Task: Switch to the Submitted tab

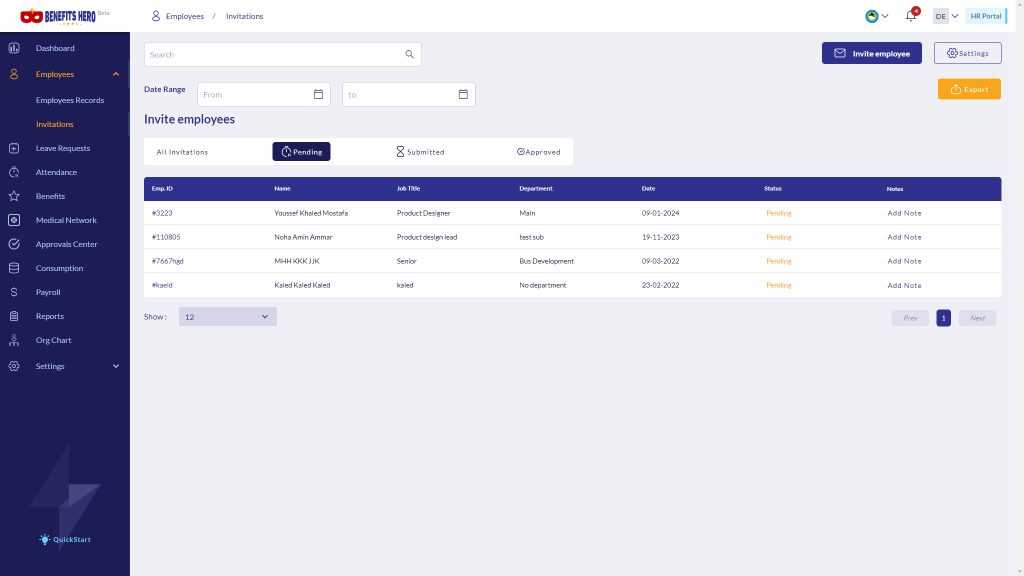Action: click(420, 152)
